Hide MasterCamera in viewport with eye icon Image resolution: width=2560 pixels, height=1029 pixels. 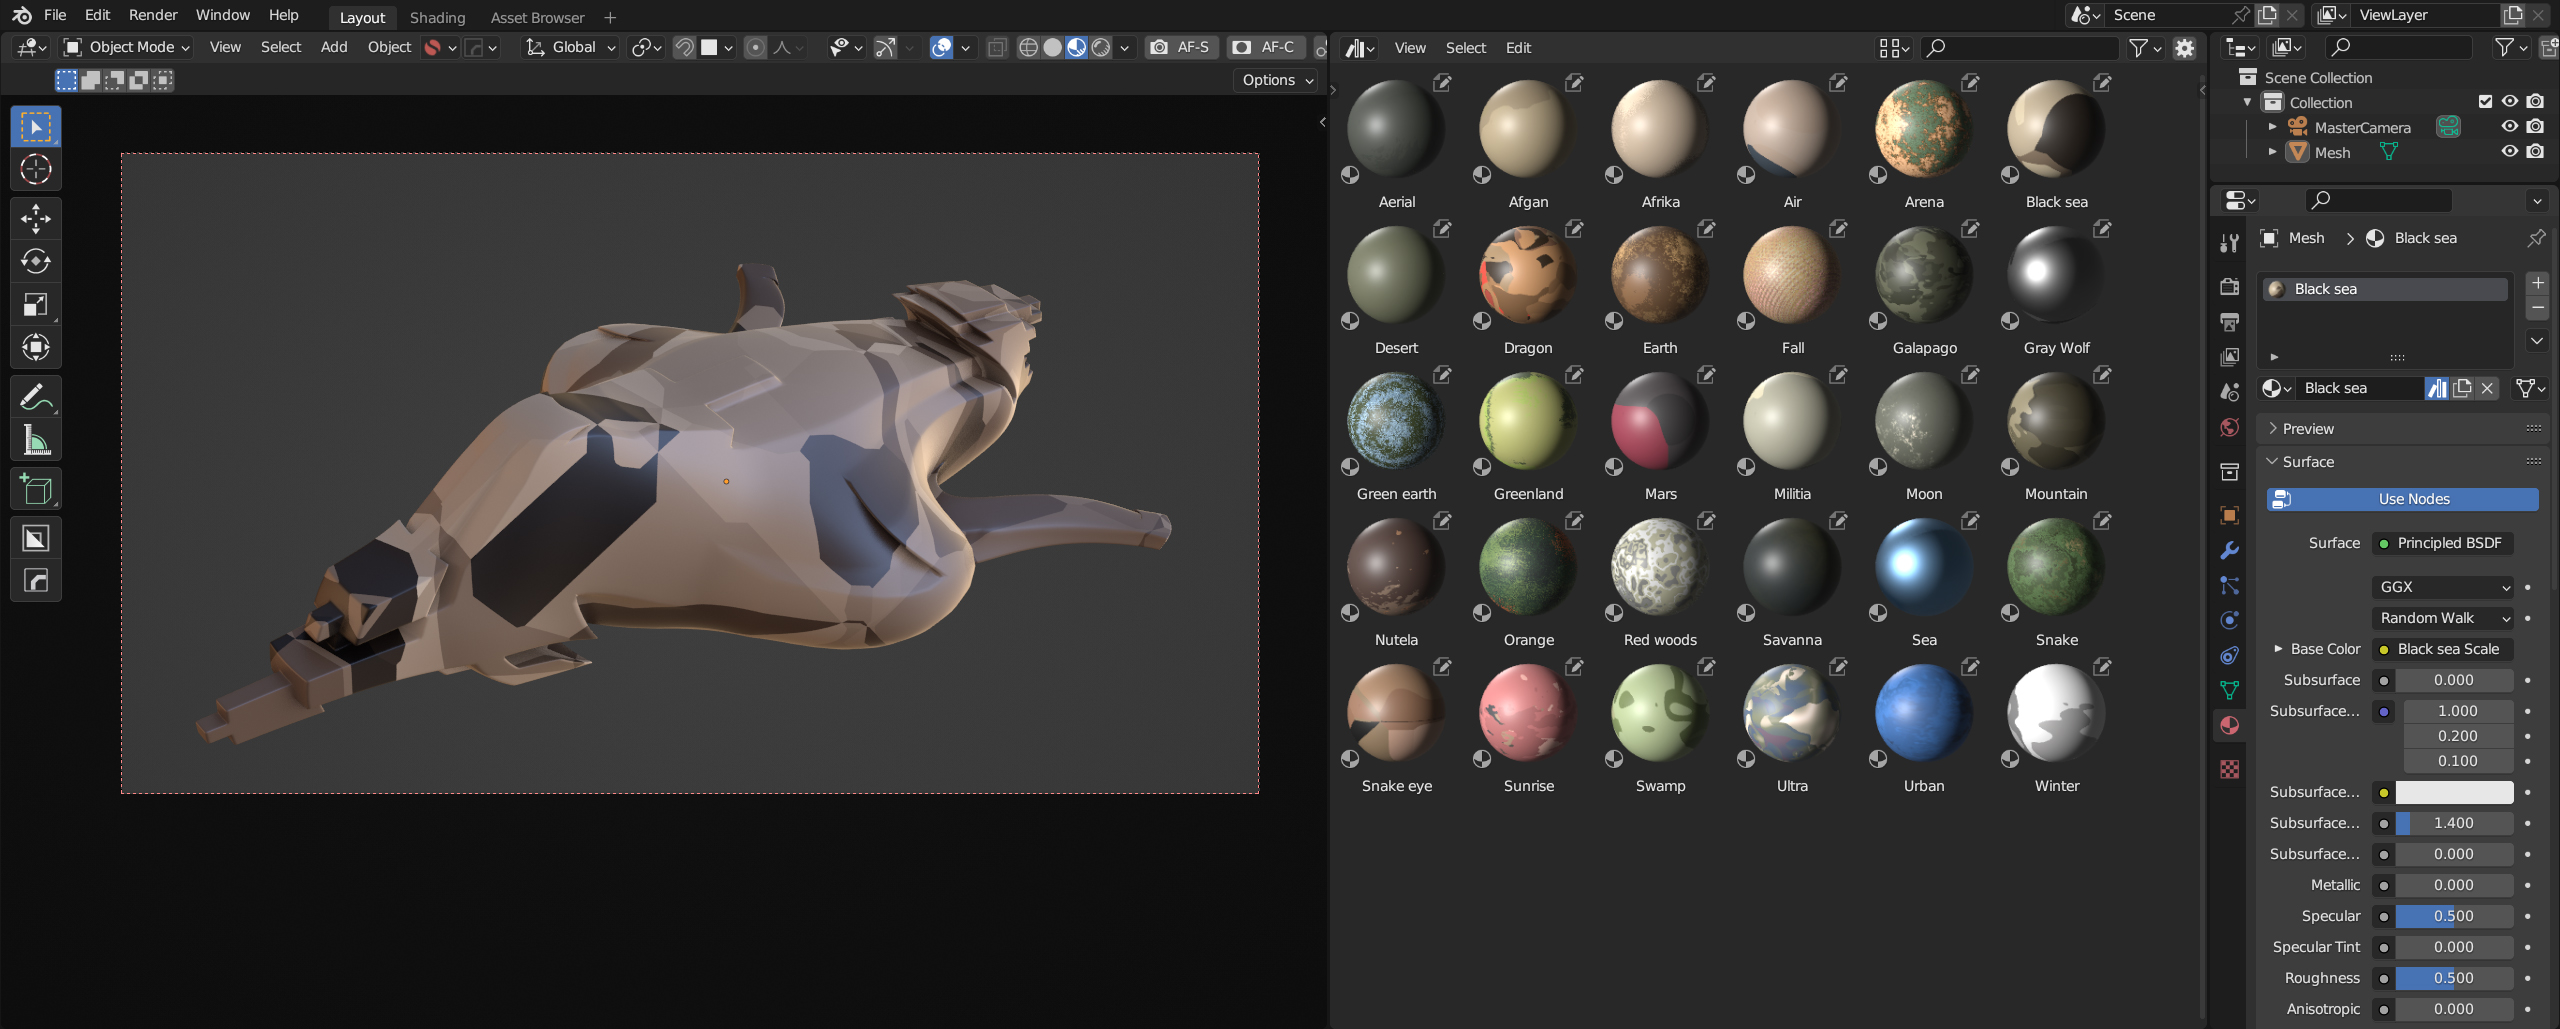2509,127
